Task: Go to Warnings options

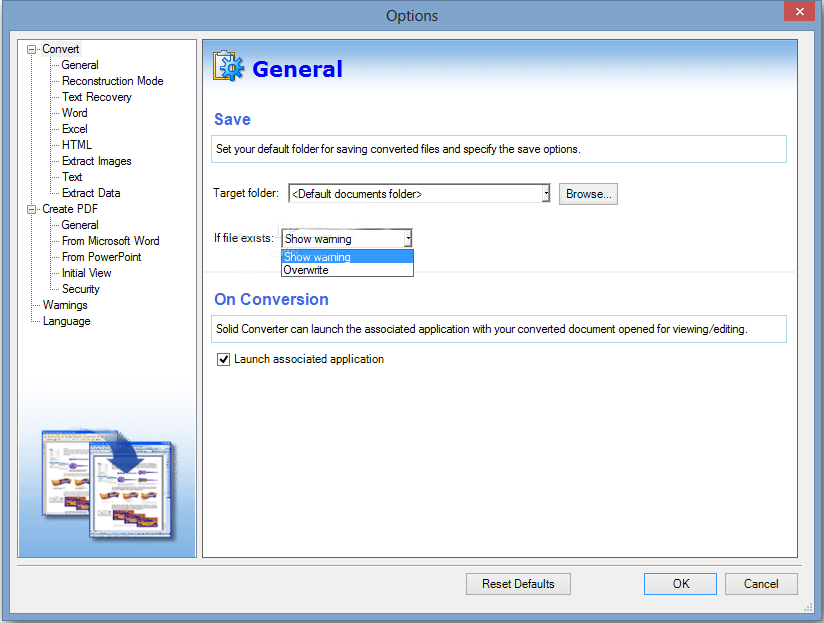Action: point(65,305)
